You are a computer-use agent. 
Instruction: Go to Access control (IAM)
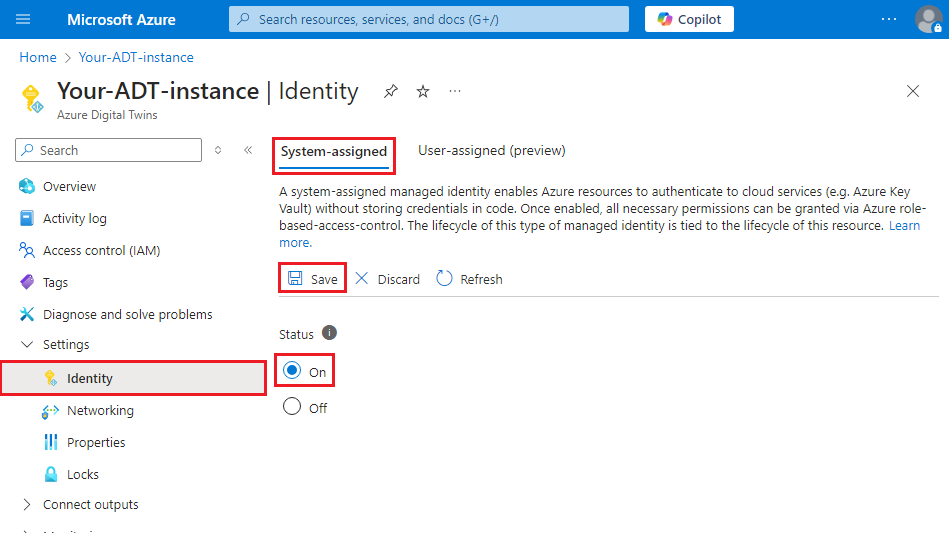tap(101, 250)
